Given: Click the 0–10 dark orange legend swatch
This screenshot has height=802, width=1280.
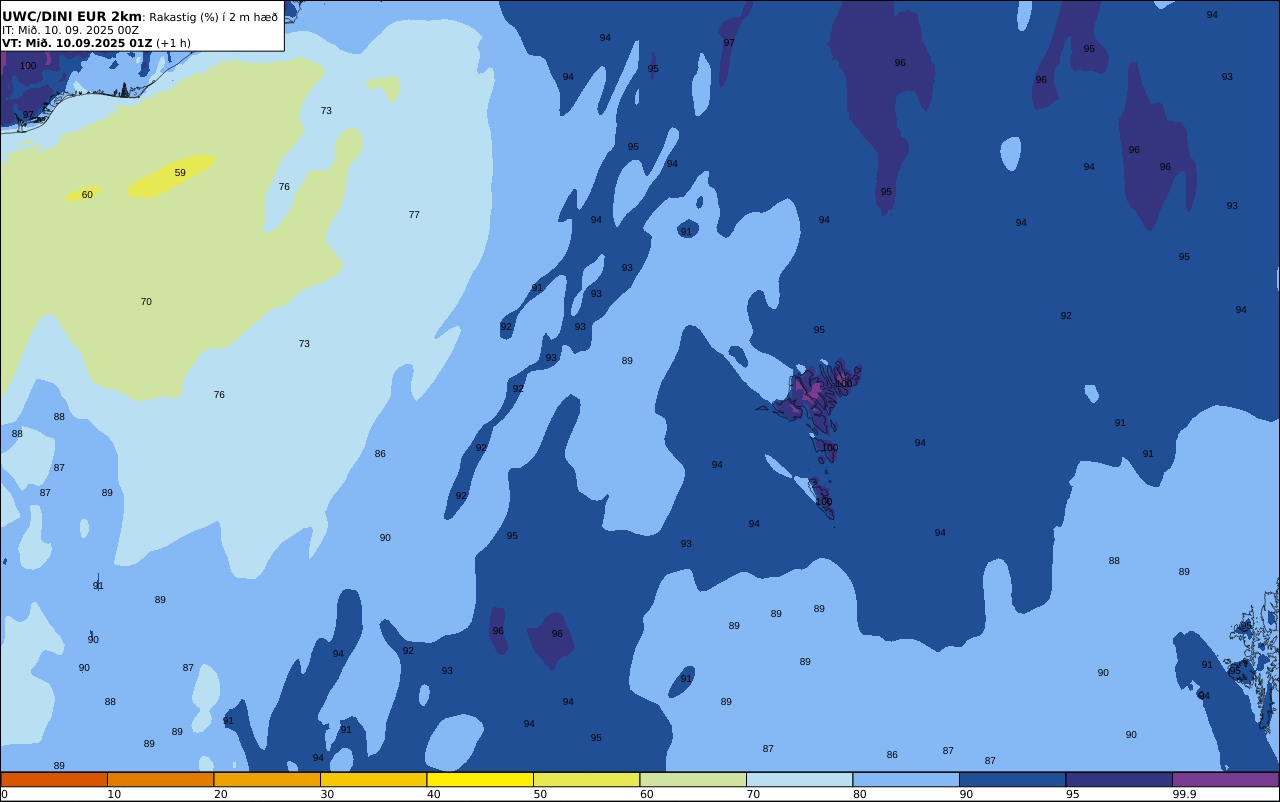Looking at the screenshot, I should (54, 779).
